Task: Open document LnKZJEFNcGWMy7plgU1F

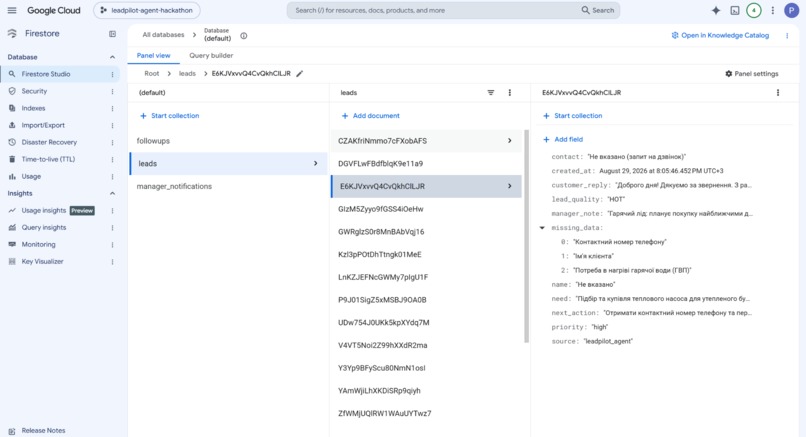Action: pos(426,277)
